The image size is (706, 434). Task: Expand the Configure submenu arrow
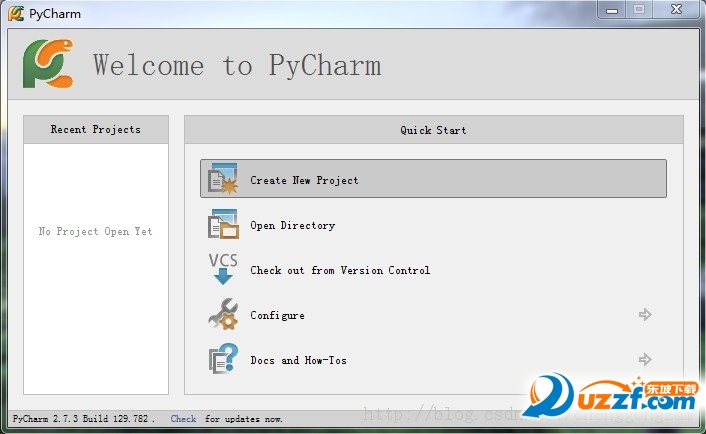point(645,314)
